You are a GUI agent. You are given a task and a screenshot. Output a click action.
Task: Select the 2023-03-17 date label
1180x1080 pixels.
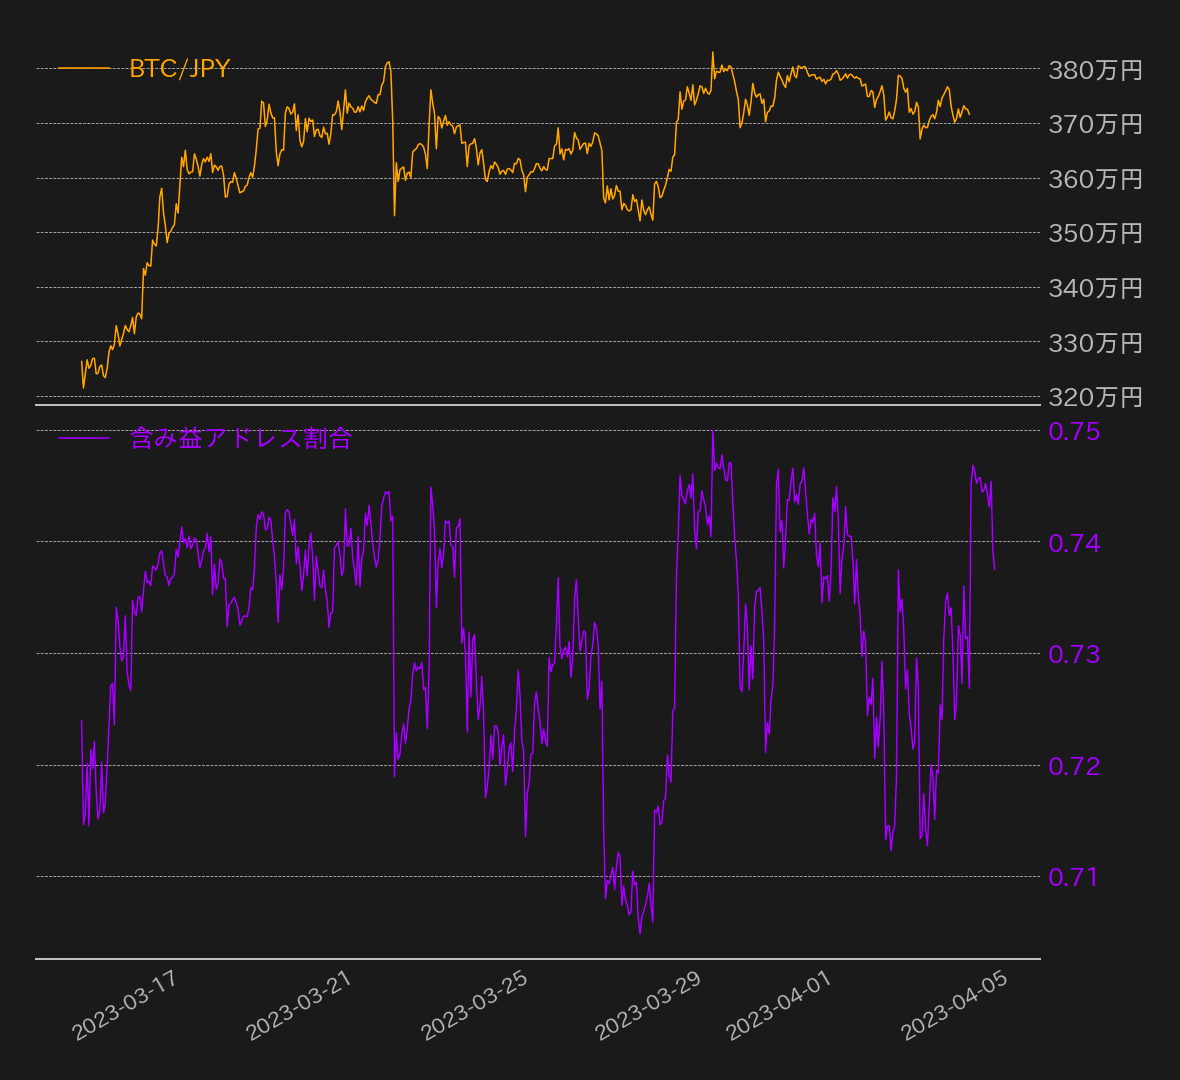125,1005
